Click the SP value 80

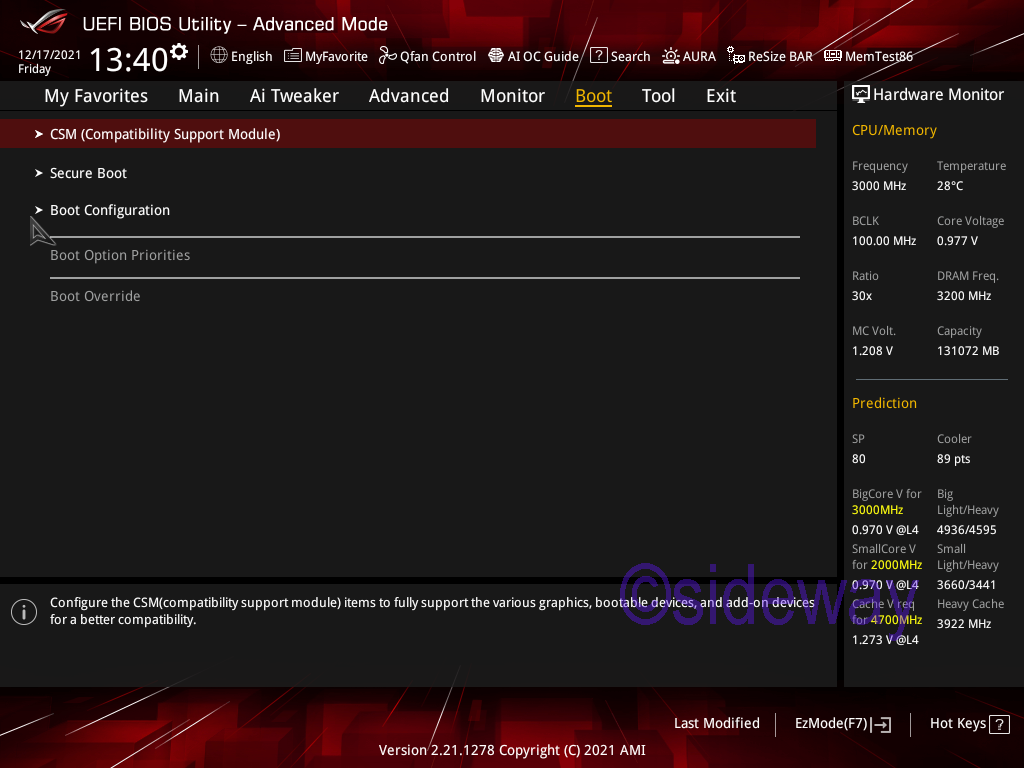tap(859, 459)
